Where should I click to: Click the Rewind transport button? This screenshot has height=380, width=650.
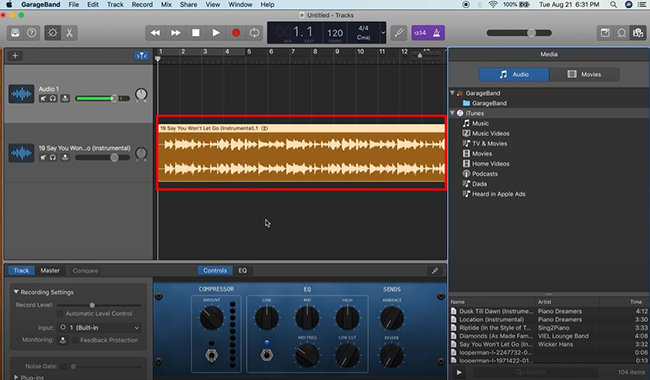155,33
